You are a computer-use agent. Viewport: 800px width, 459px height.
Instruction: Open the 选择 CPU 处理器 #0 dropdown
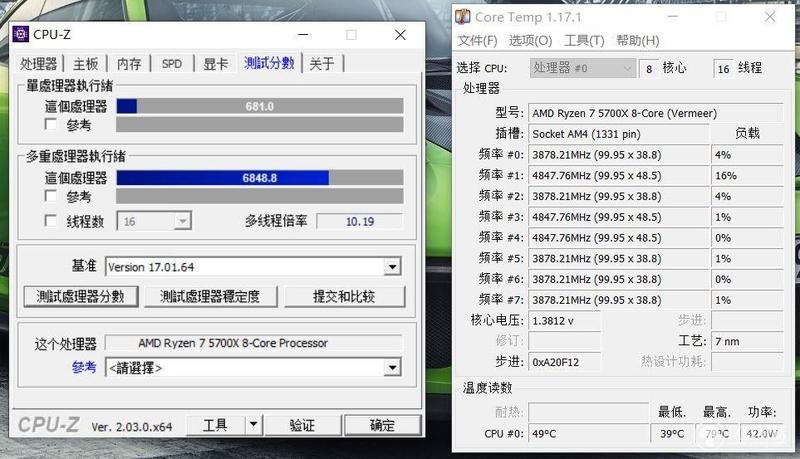point(583,68)
